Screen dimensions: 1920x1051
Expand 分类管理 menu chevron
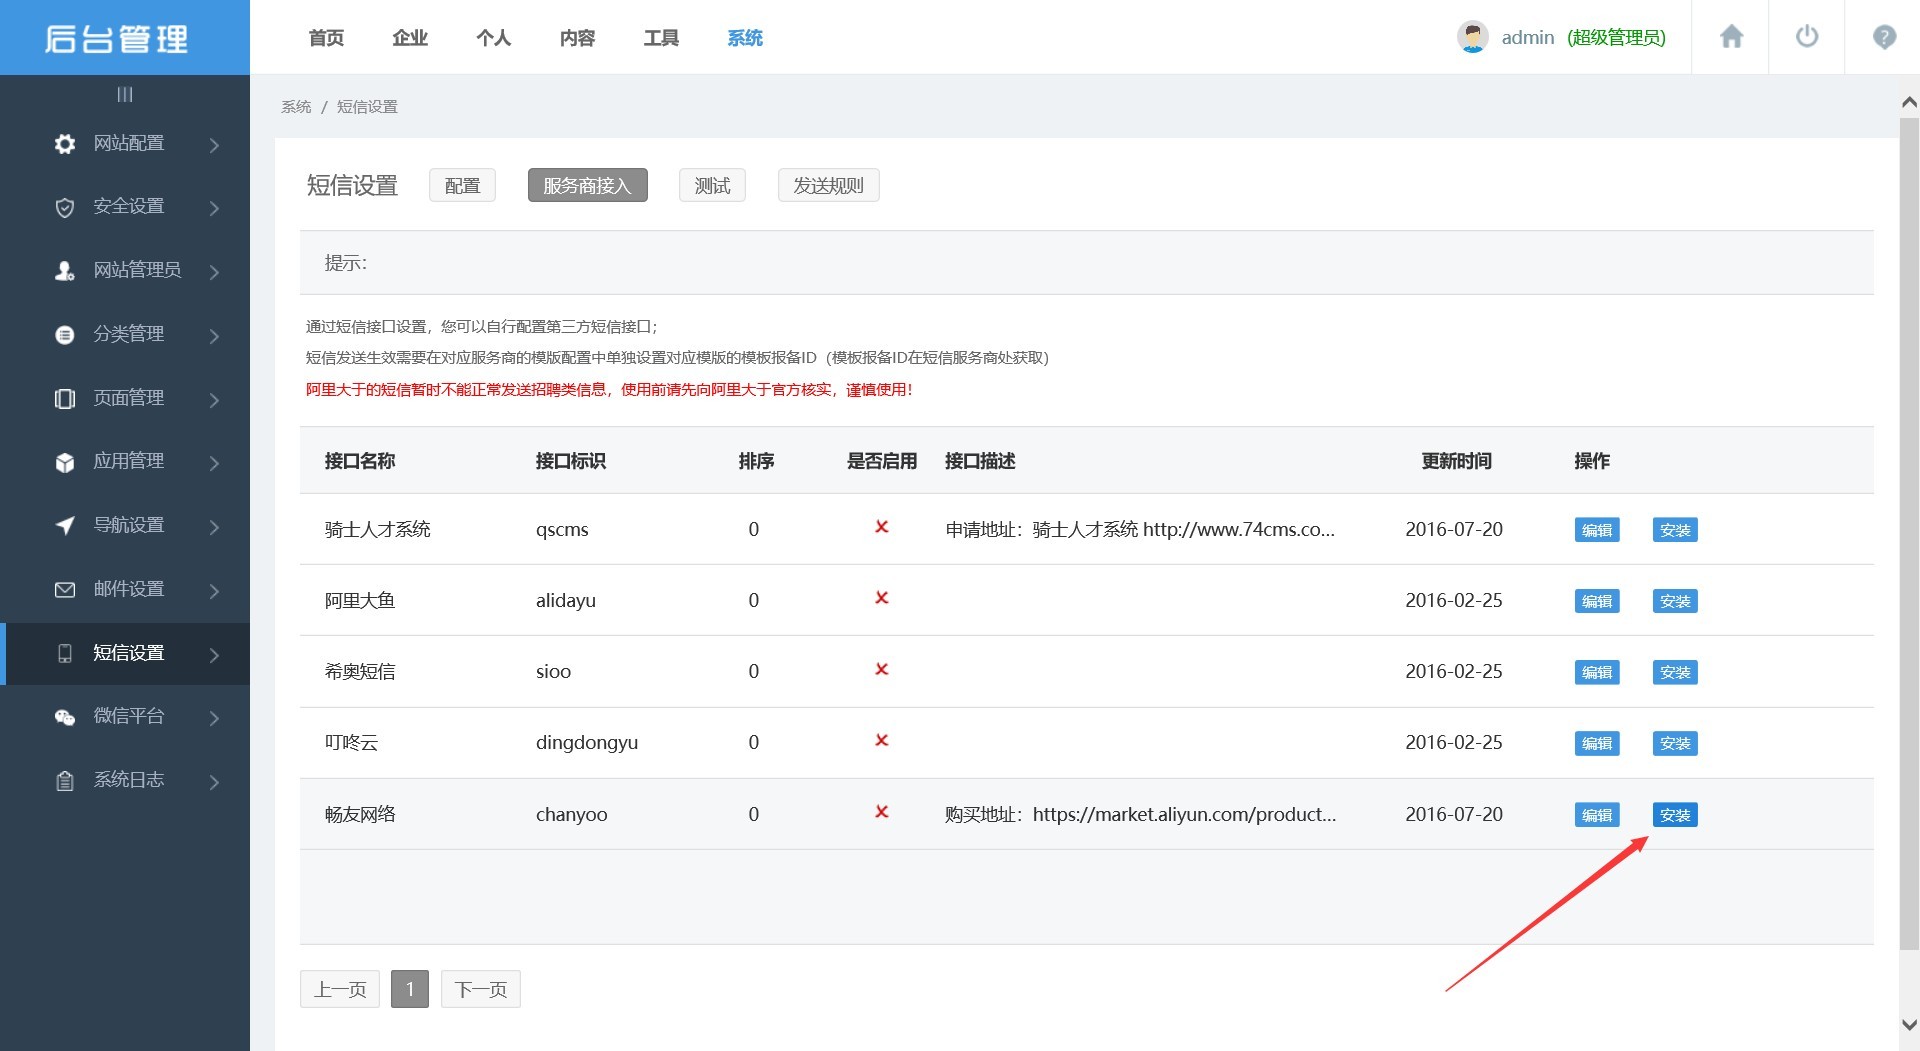coord(214,336)
